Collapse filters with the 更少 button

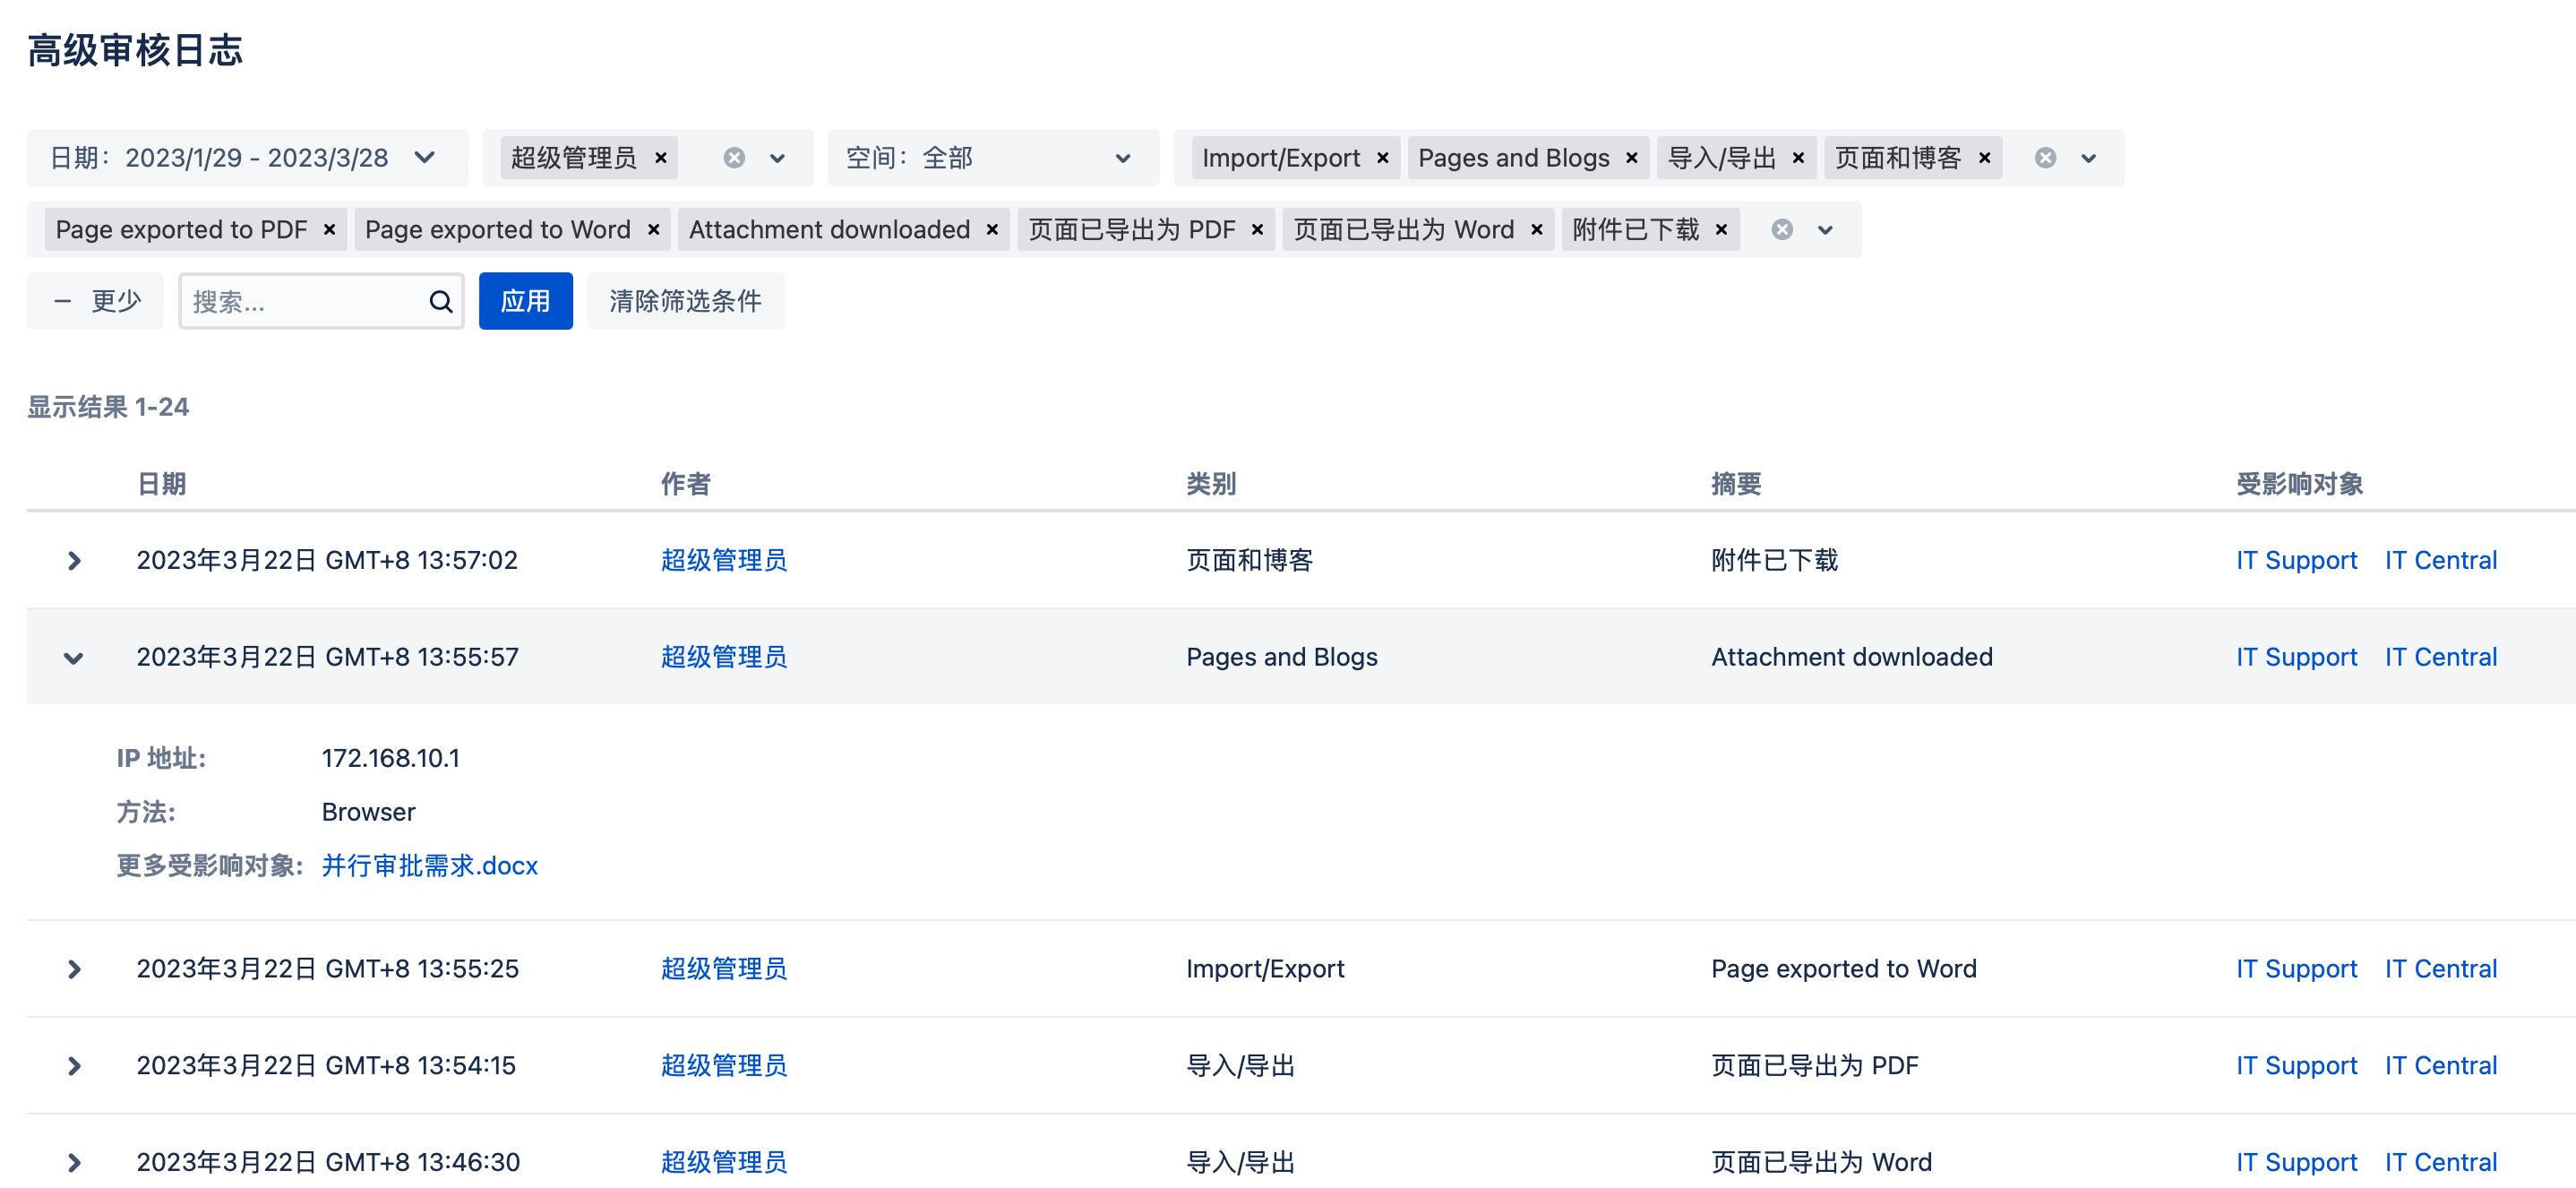point(96,301)
